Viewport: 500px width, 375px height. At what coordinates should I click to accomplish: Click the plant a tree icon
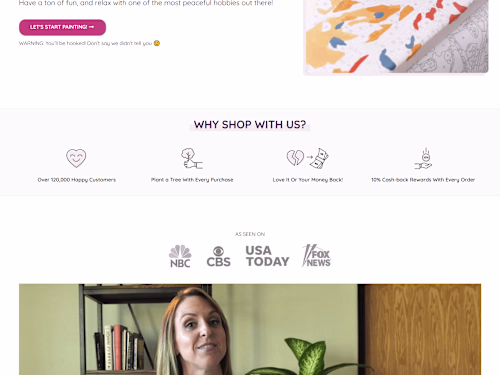(192, 158)
